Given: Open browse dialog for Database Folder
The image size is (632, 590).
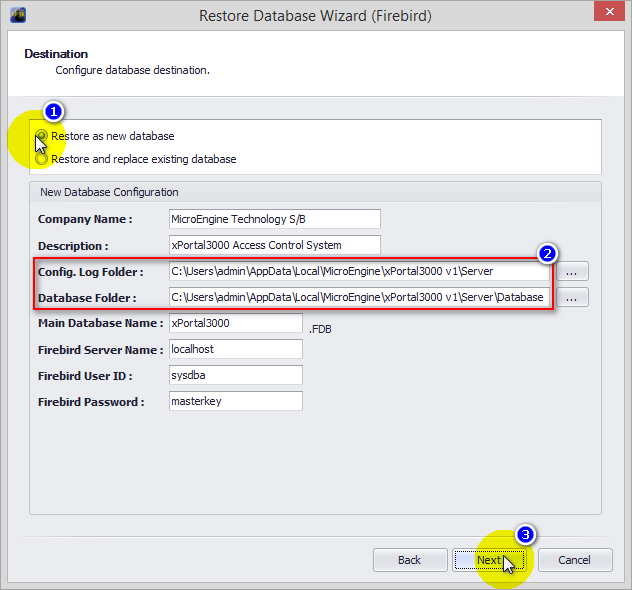Looking at the screenshot, I should (572, 297).
